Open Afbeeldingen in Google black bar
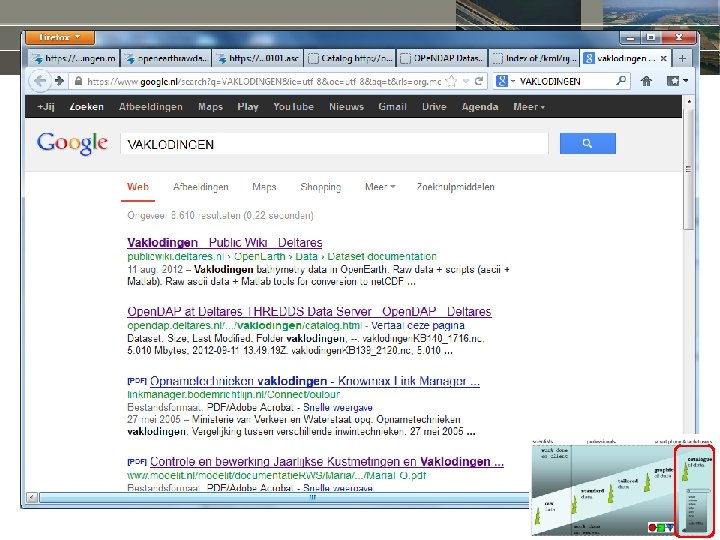Viewport: 720px width, 540px height. [x=151, y=107]
